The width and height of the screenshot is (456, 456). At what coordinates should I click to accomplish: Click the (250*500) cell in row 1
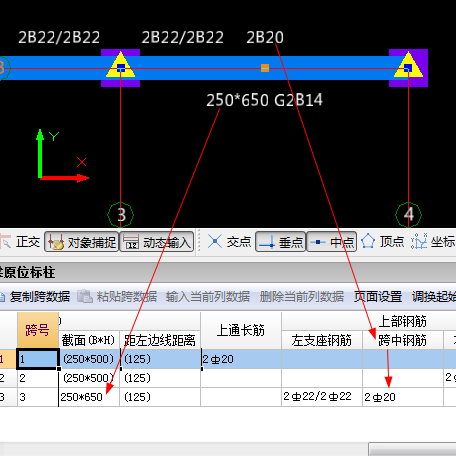[89, 359]
